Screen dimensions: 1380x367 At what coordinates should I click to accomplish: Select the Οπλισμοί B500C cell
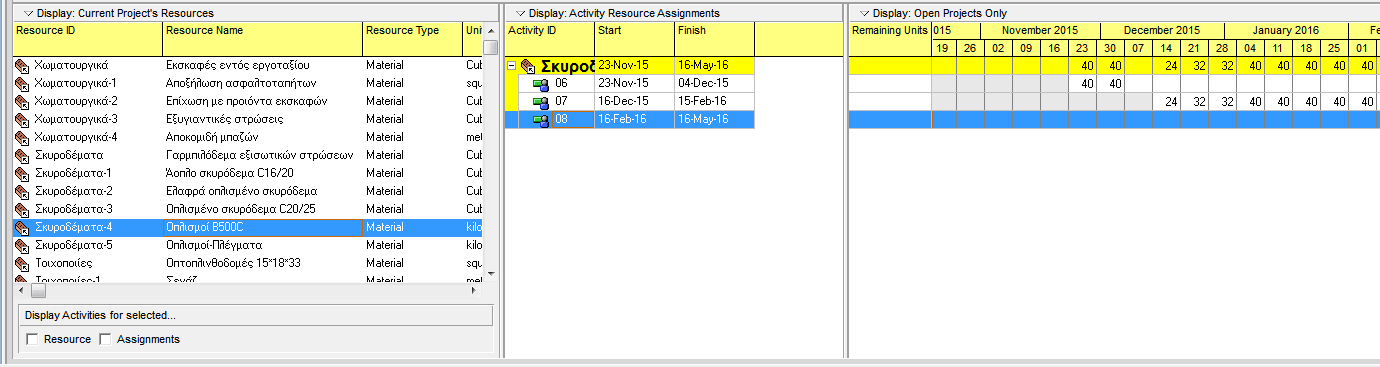[x=262, y=227]
